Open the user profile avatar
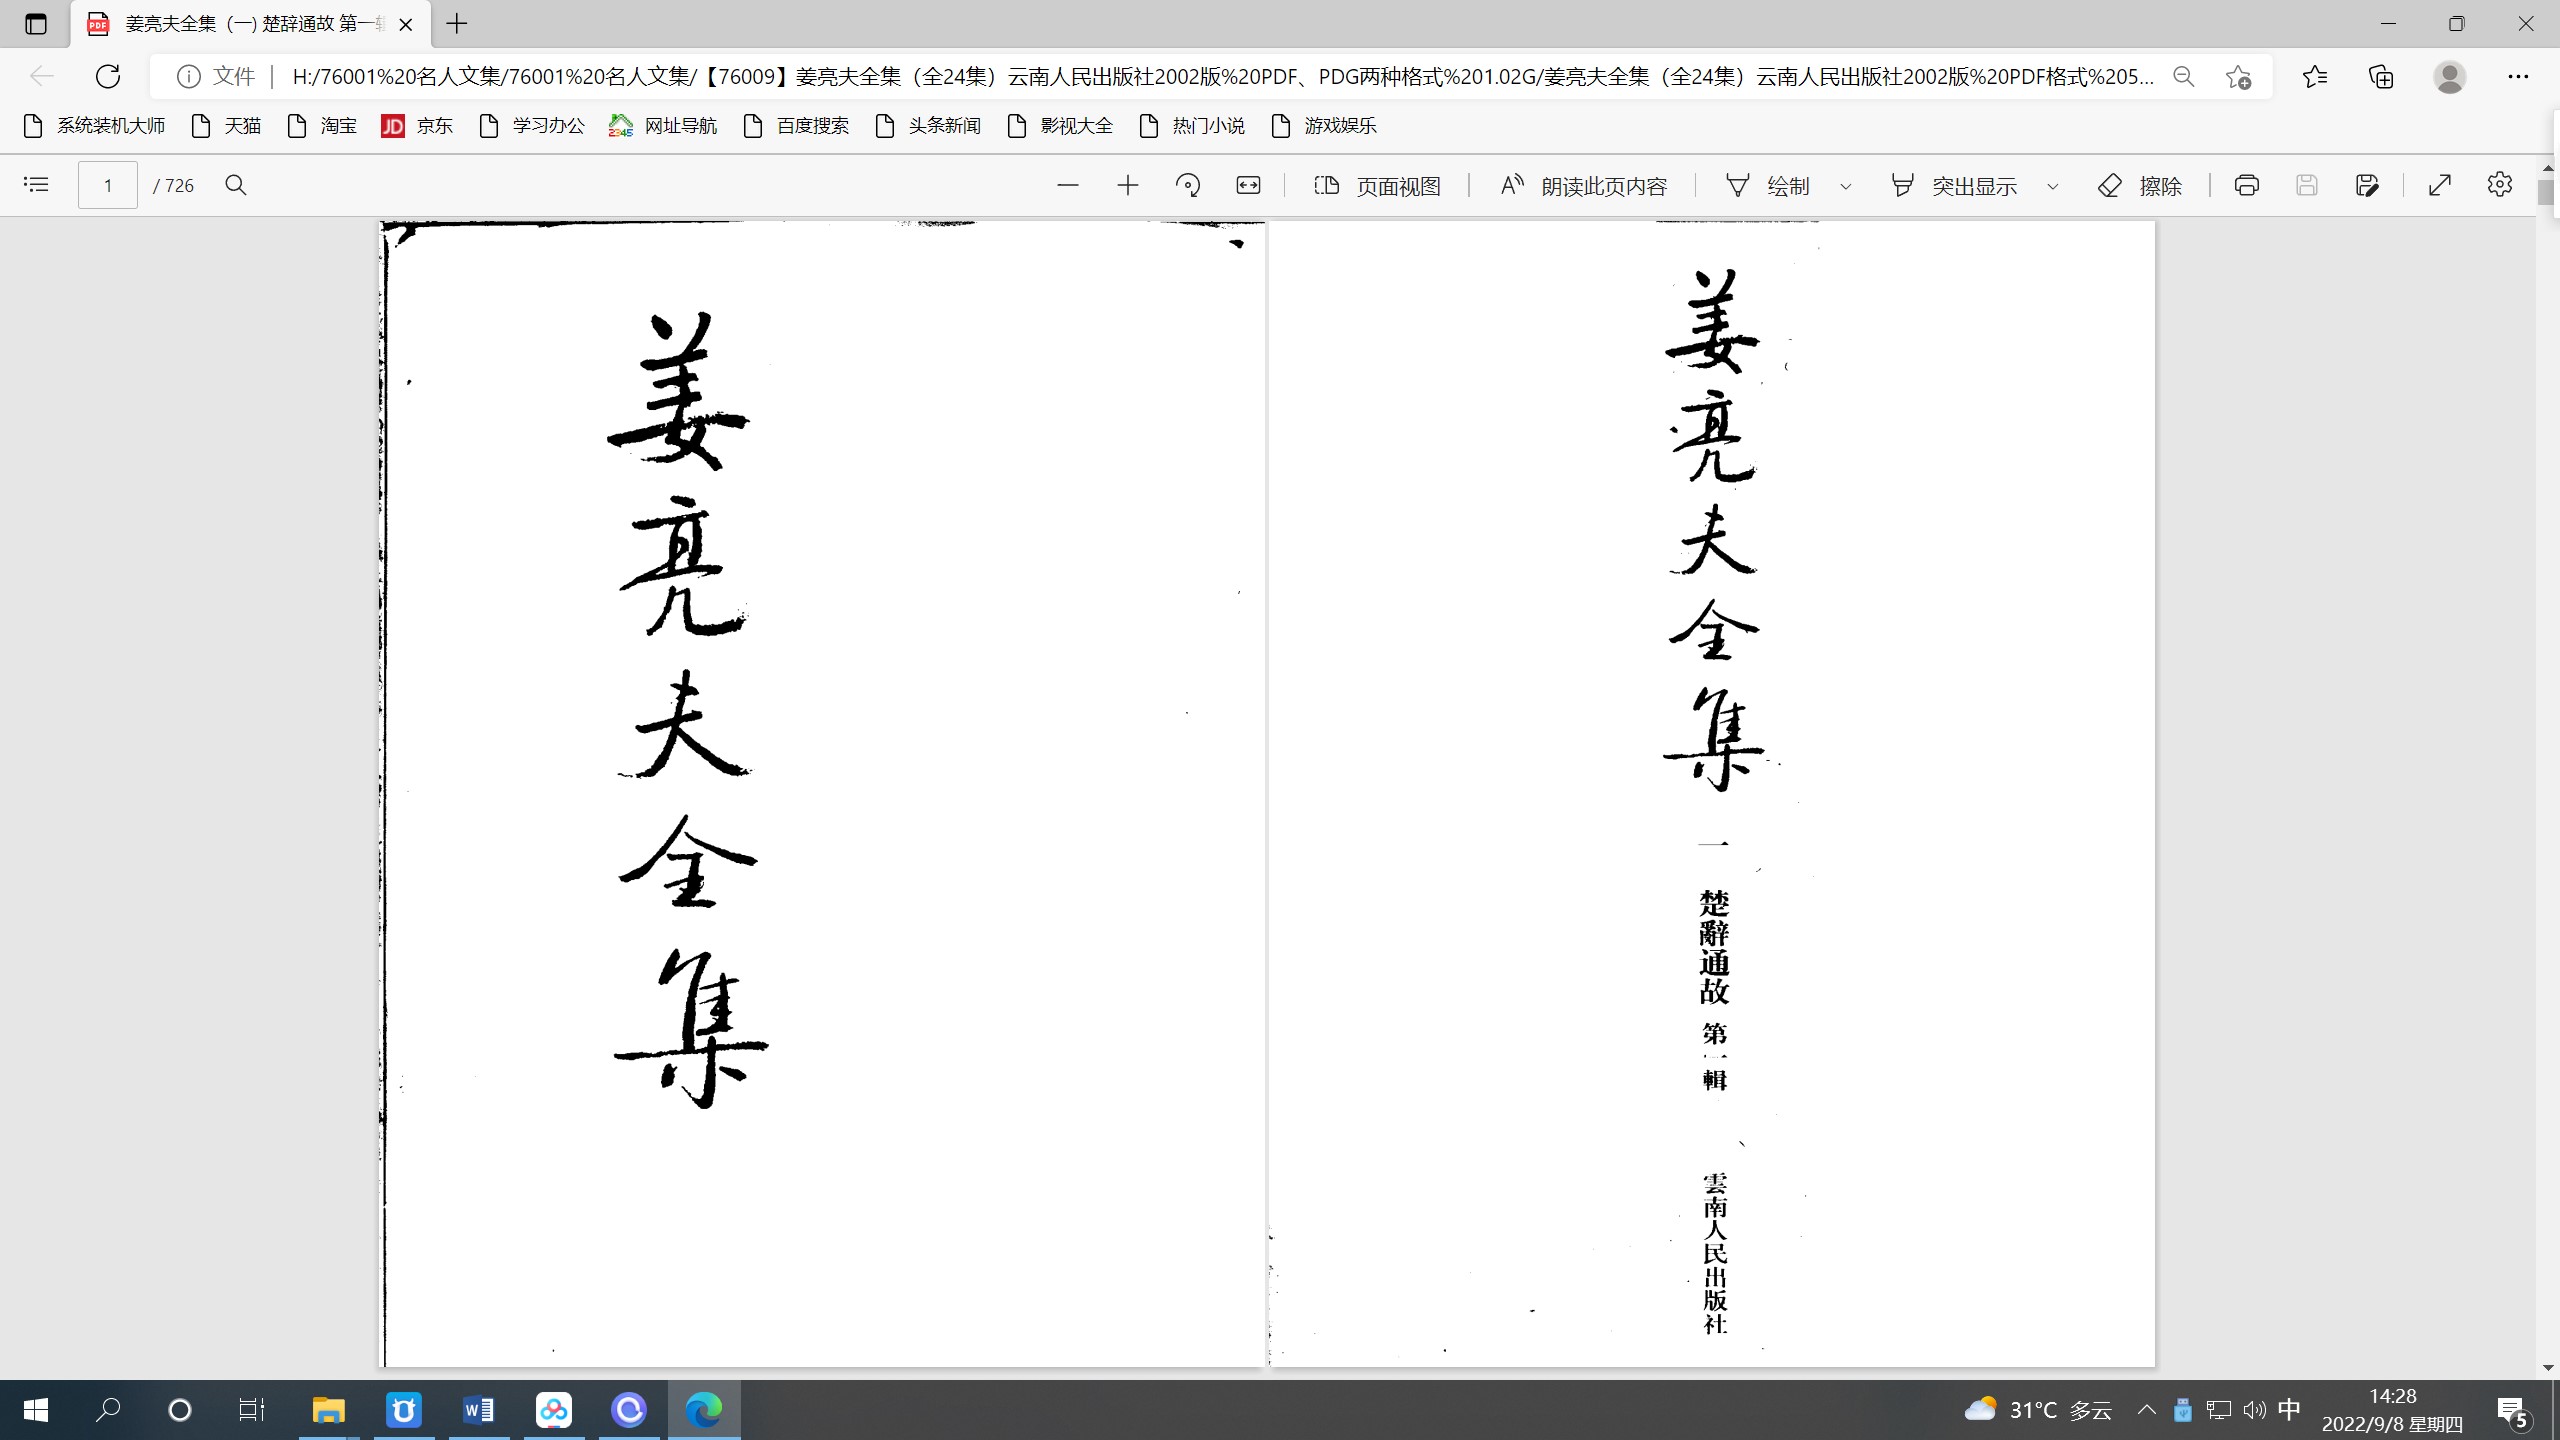 [x=2450, y=77]
